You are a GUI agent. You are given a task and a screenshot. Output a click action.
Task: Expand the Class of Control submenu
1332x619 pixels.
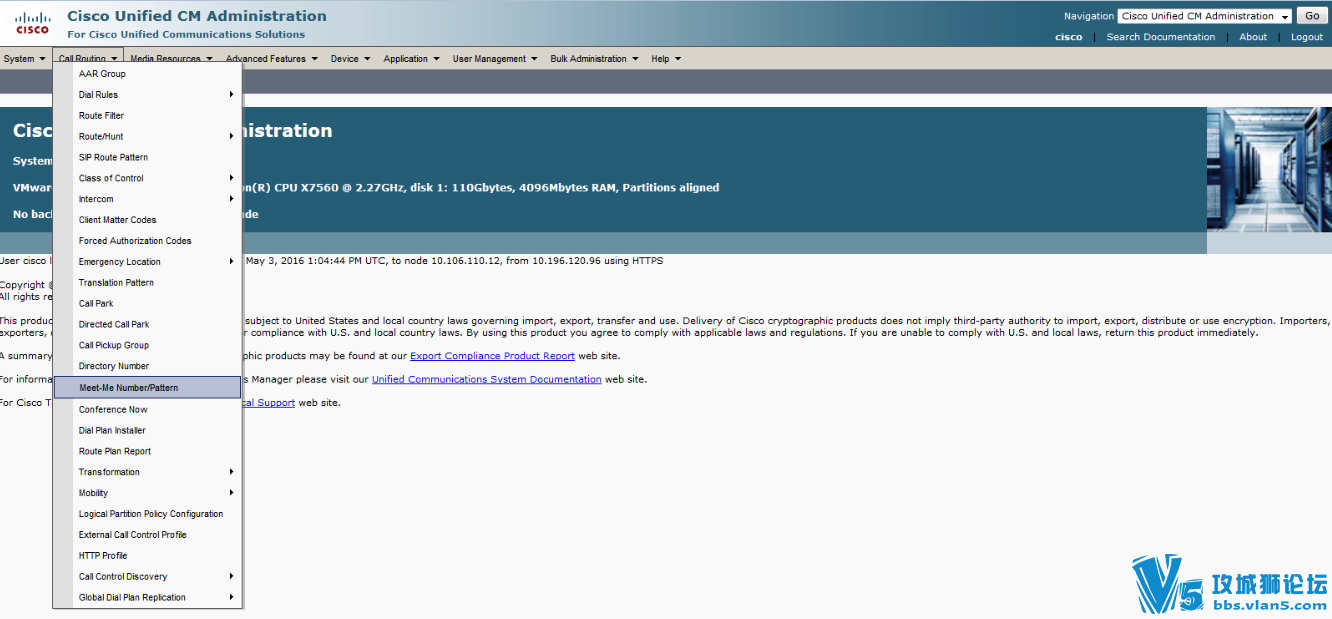point(147,179)
